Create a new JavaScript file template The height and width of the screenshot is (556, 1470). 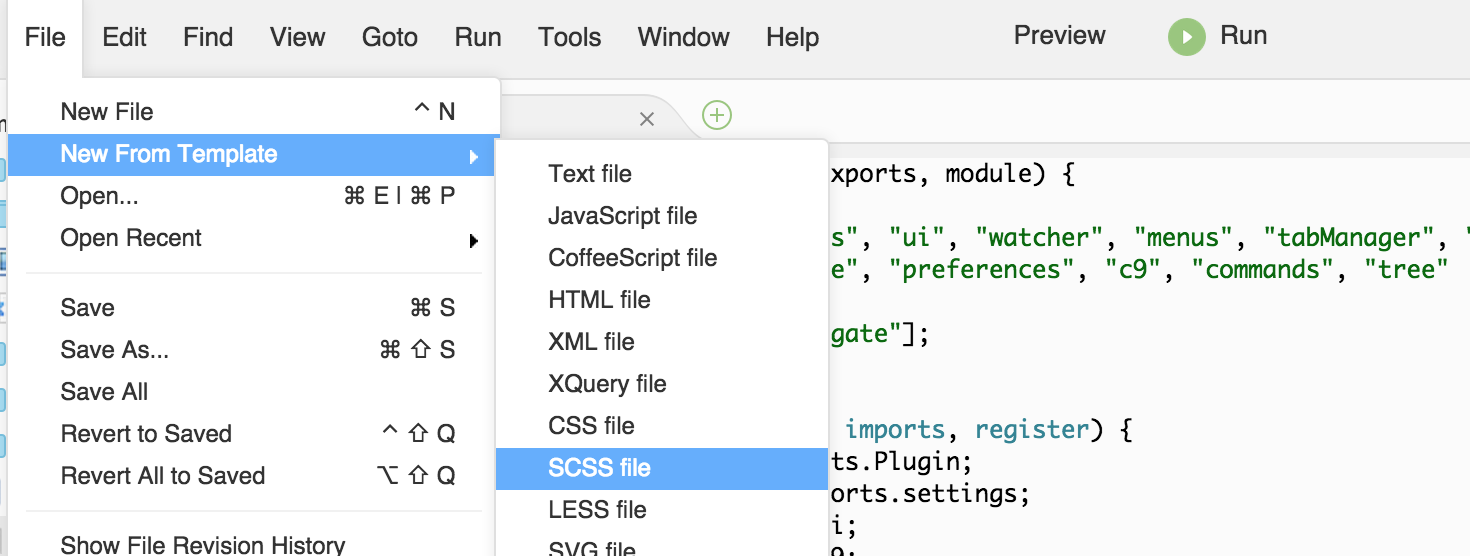coord(662,216)
